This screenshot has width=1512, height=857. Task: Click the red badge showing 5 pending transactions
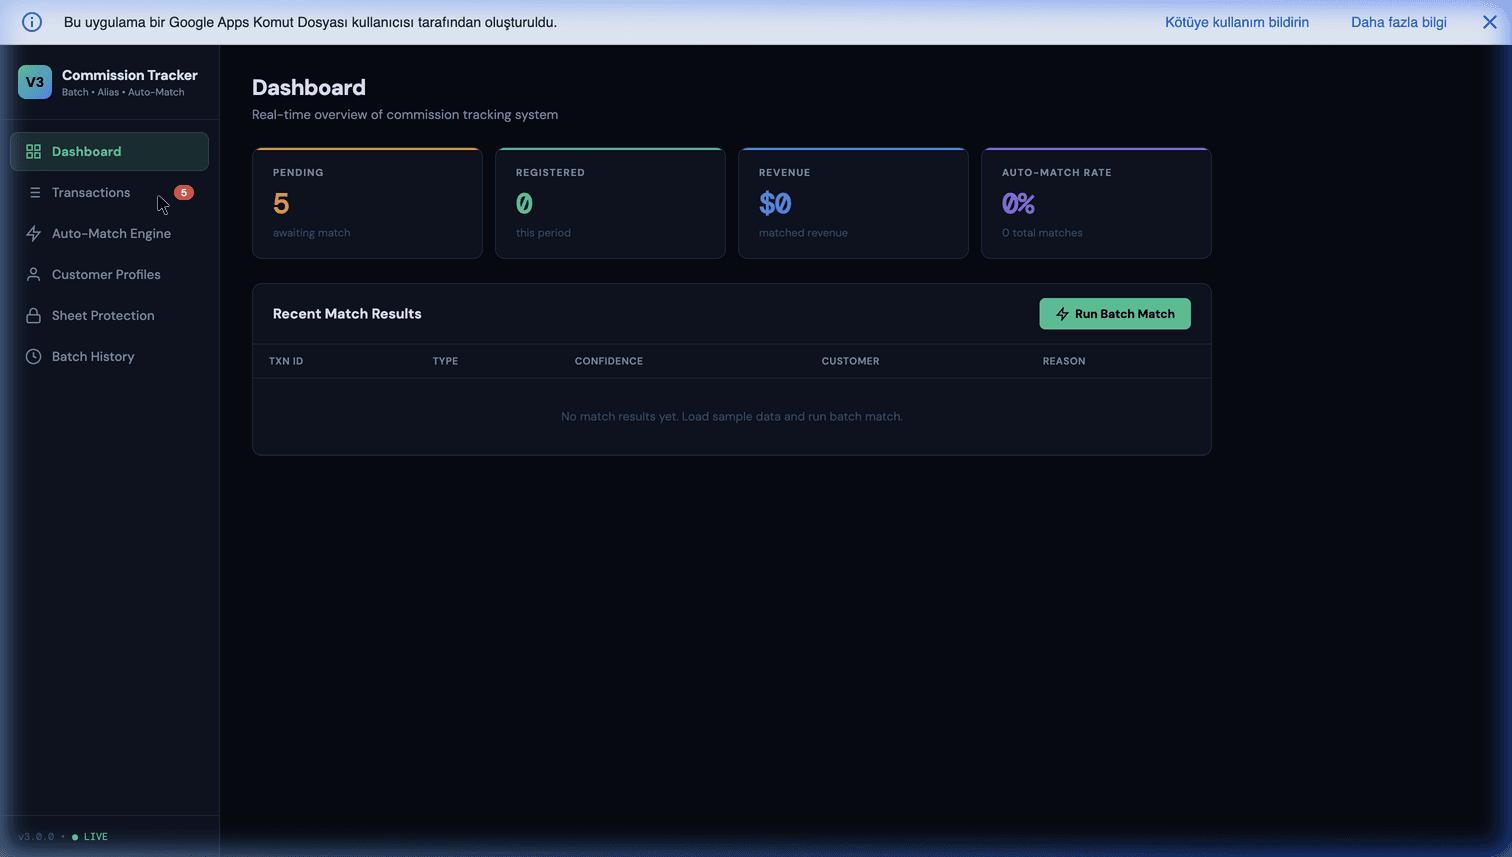[x=183, y=192]
